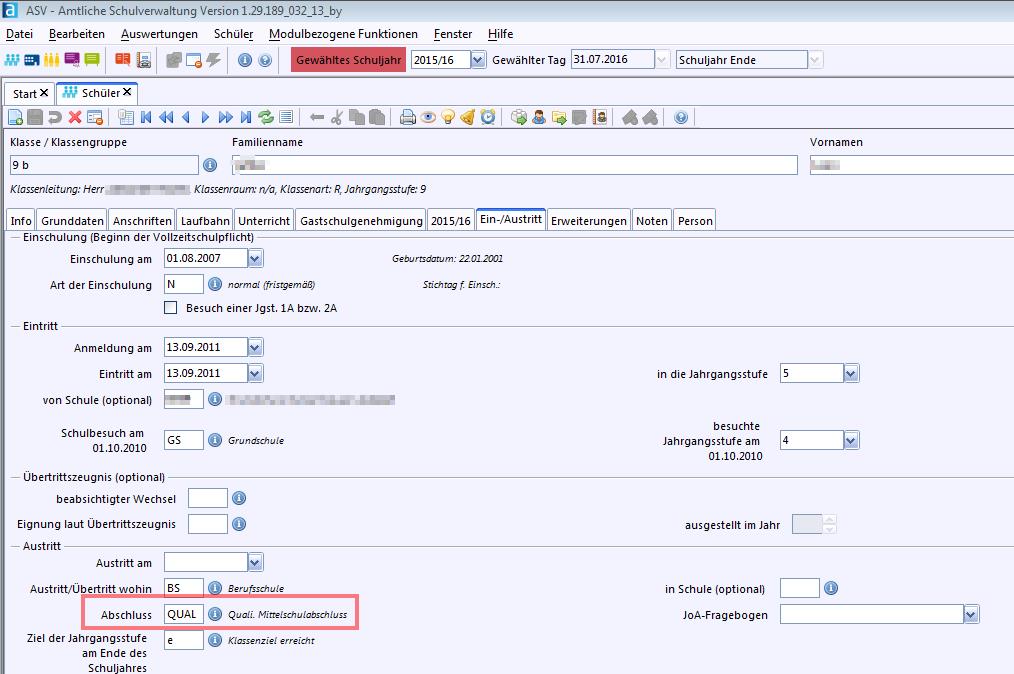Click info icon beside in Schule (optional)
The image size is (1014, 674).
(x=831, y=588)
